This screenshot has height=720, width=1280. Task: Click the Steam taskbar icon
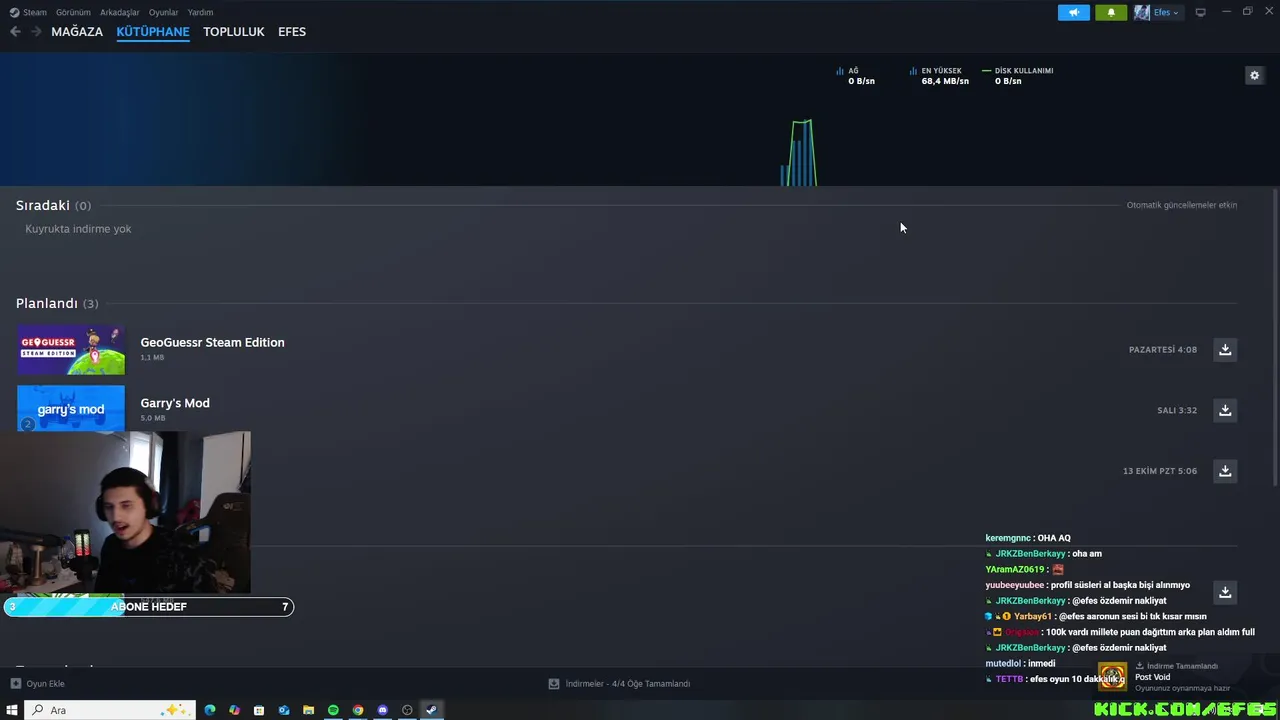click(431, 710)
